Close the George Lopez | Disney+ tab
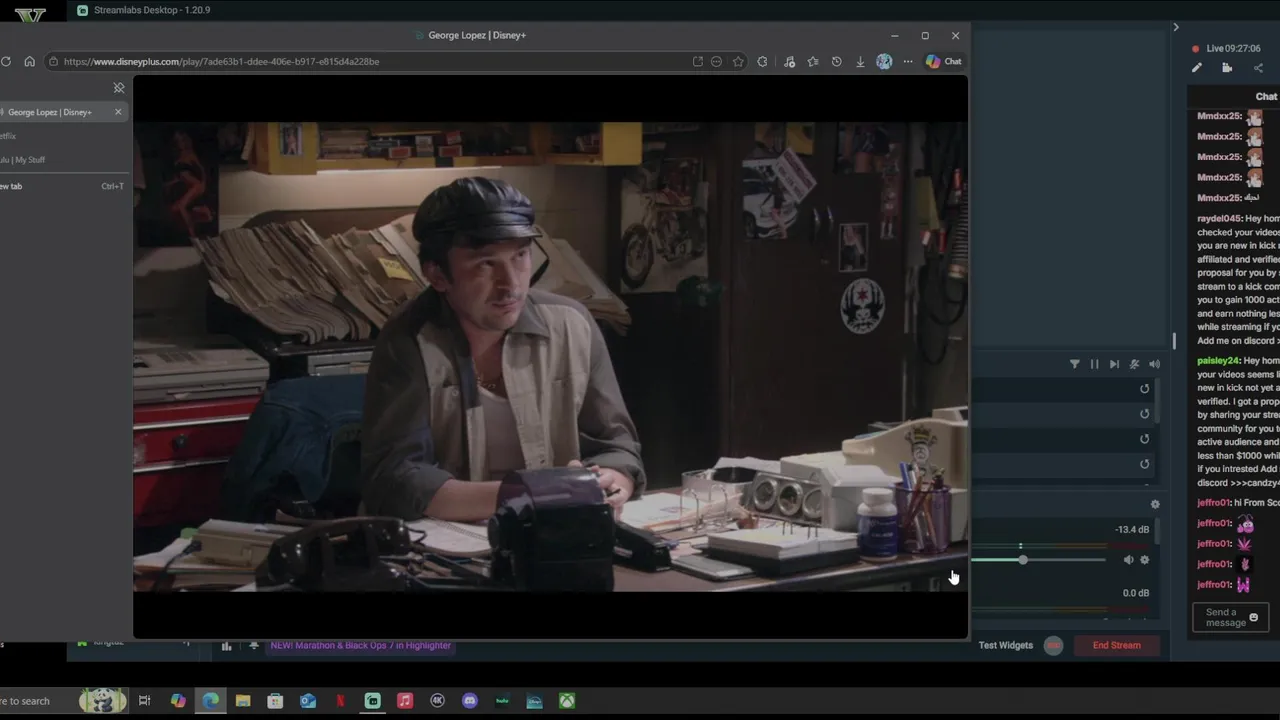This screenshot has width=1280, height=720. click(118, 112)
